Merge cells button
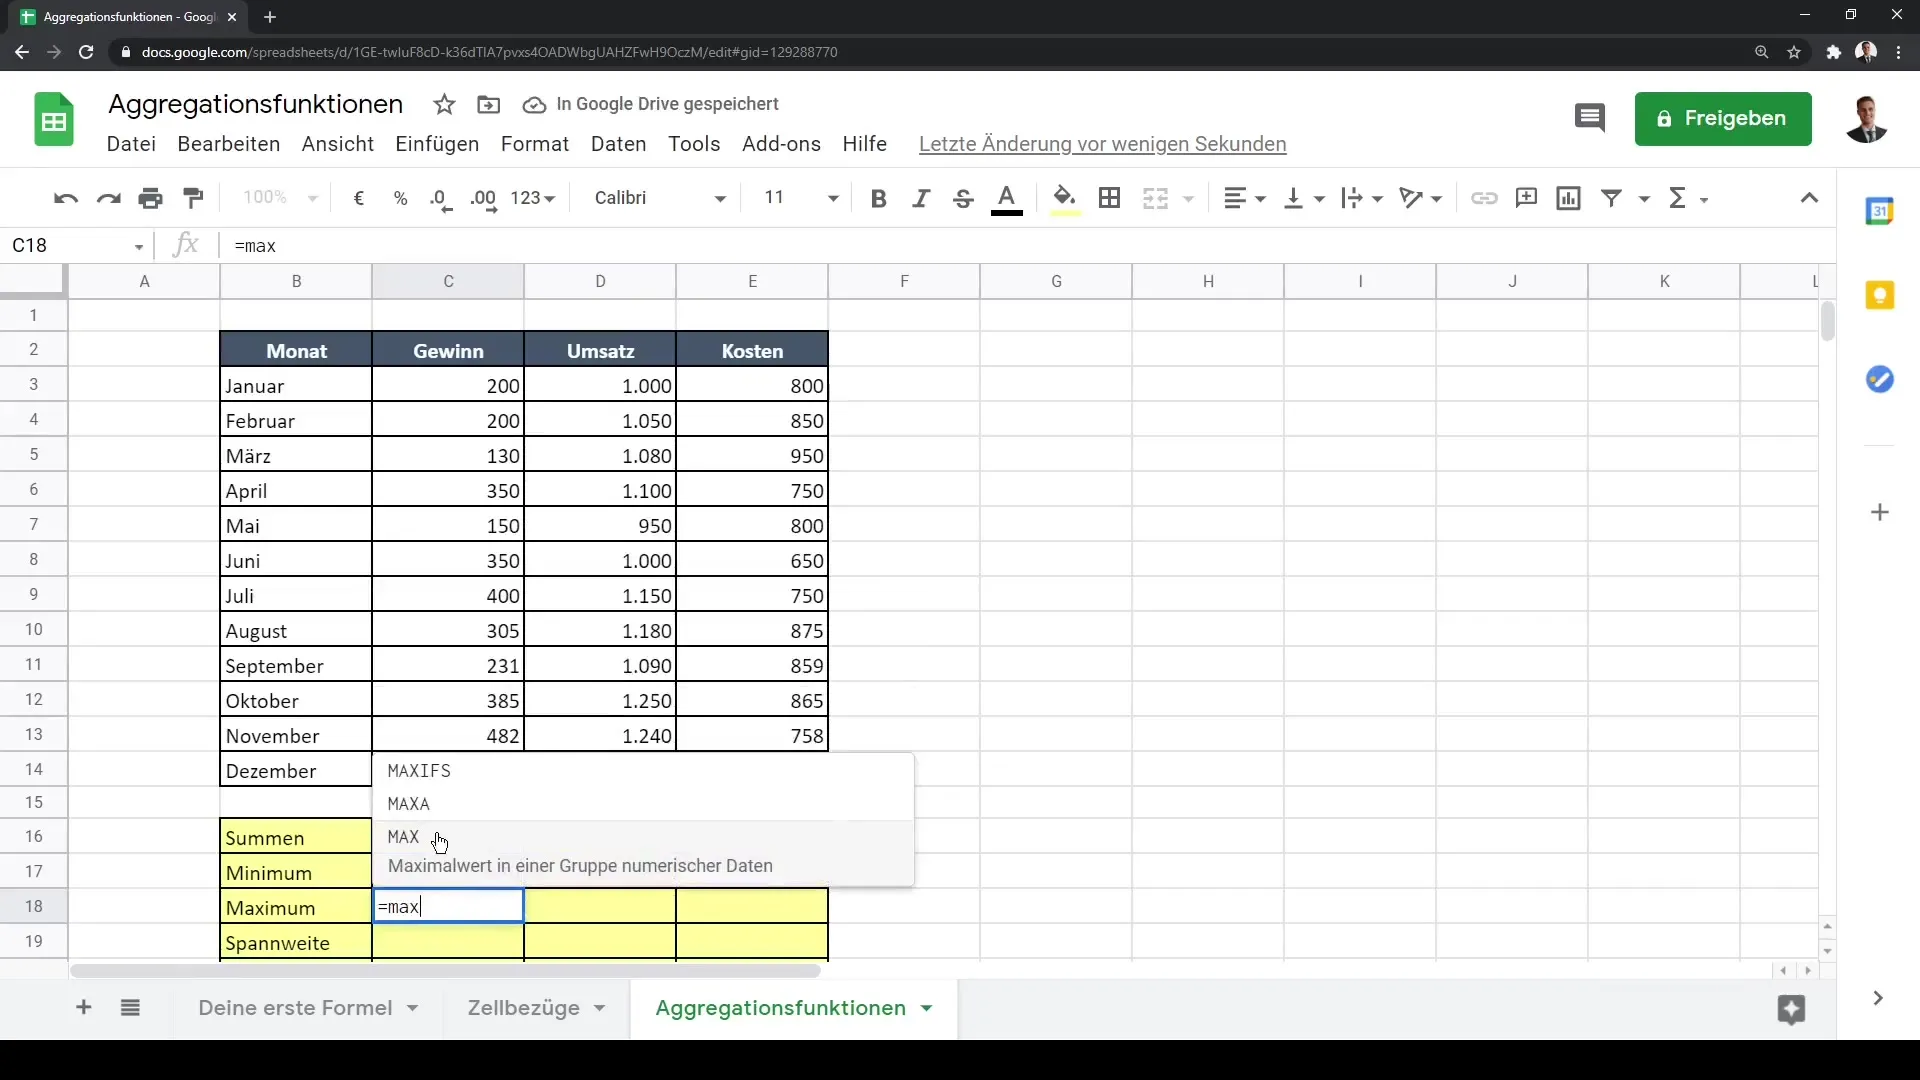This screenshot has height=1080, width=1920. (1155, 198)
